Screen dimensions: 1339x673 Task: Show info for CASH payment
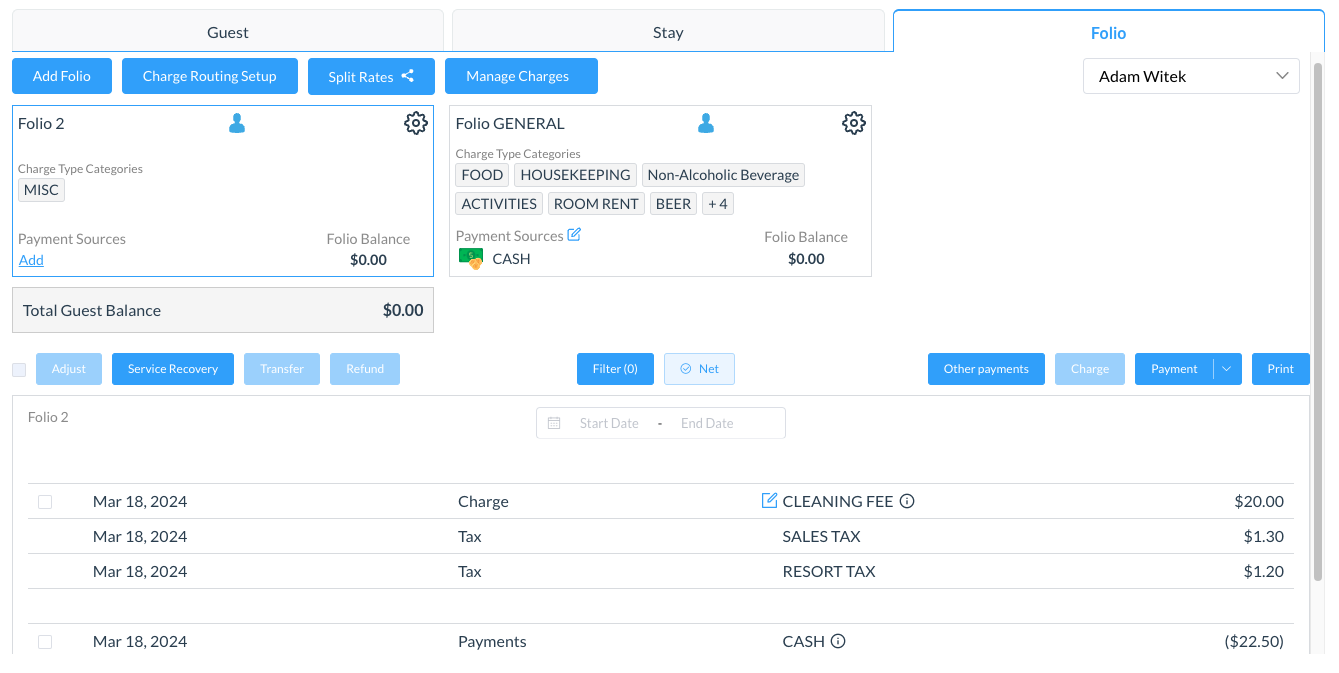pyautogui.click(x=838, y=641)
